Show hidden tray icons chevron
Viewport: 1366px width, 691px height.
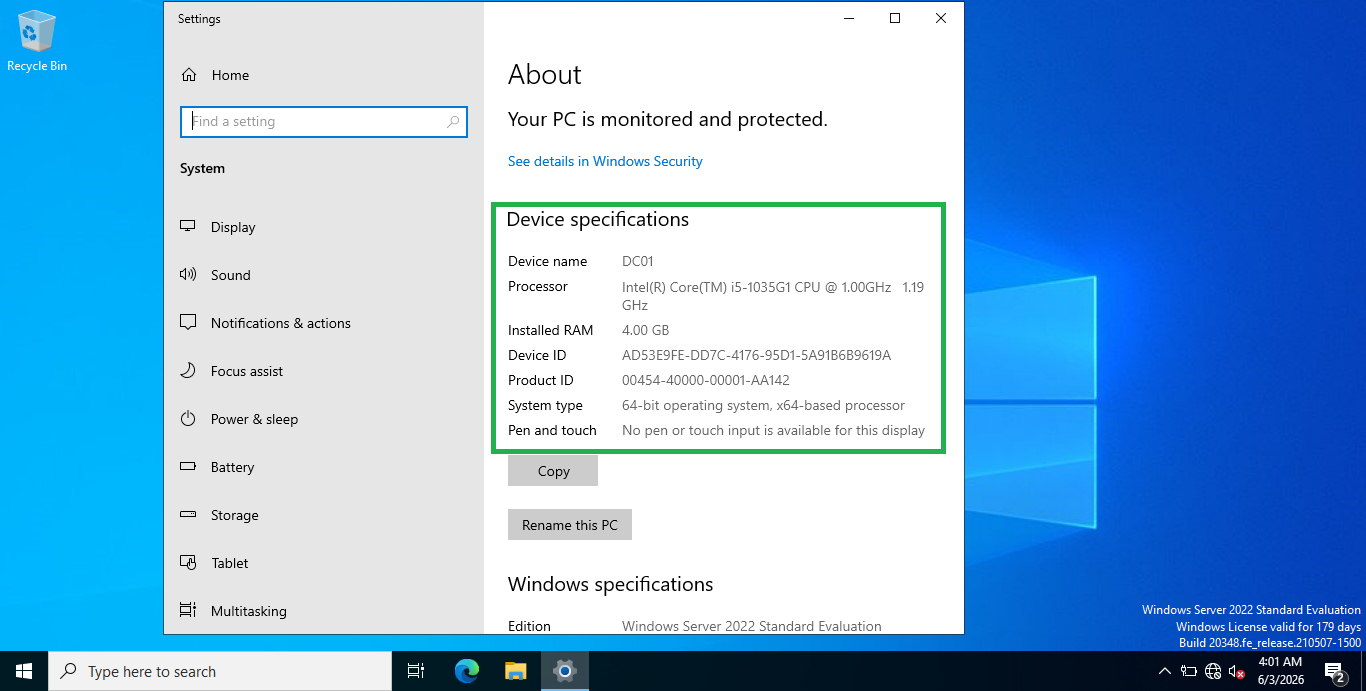(x=1164, y=671)
